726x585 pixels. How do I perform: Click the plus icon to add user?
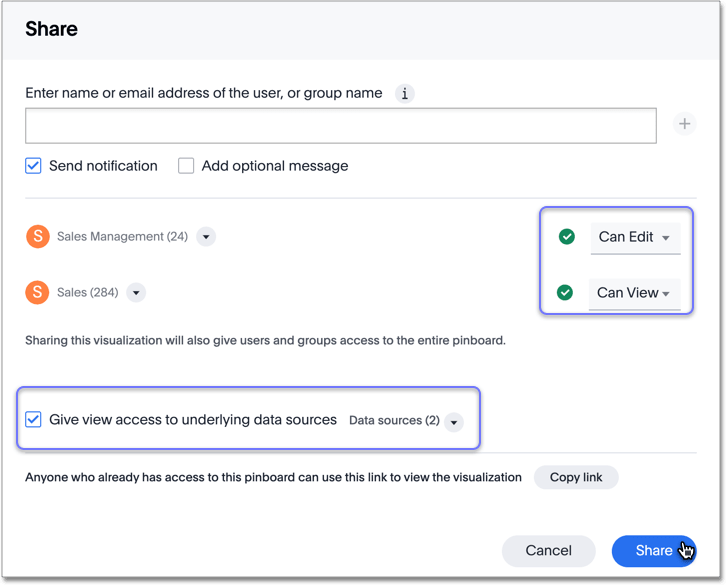click(x=685, y=124)
